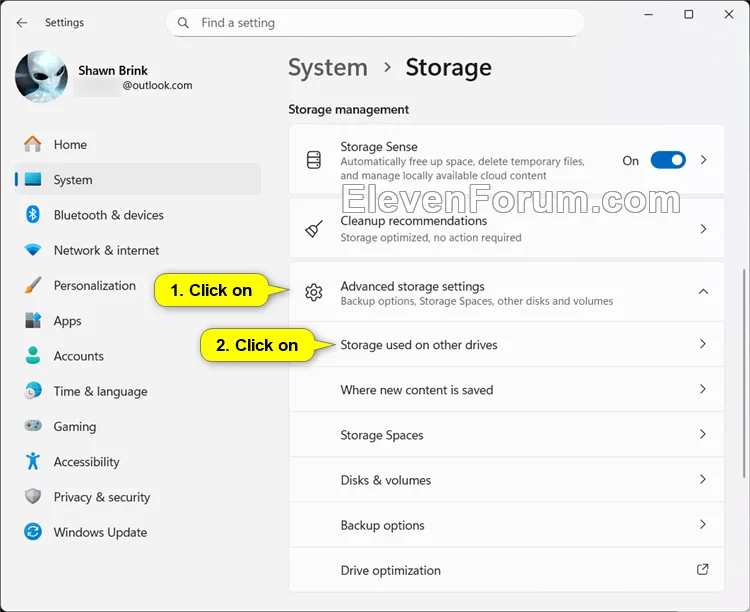This screenshot has width=750, height=612.
Task: Click the Time & language globe icon
Action: click(33, 390)
